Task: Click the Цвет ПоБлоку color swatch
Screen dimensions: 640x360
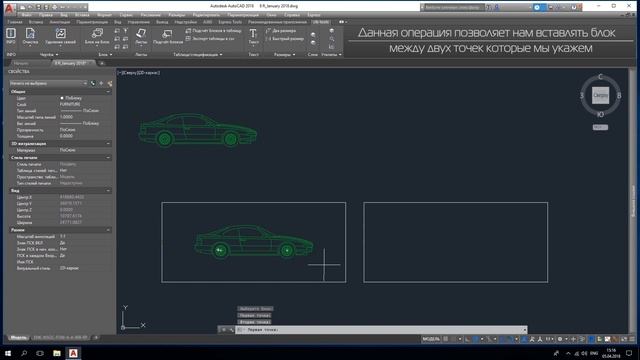Action: pos(62,98)
